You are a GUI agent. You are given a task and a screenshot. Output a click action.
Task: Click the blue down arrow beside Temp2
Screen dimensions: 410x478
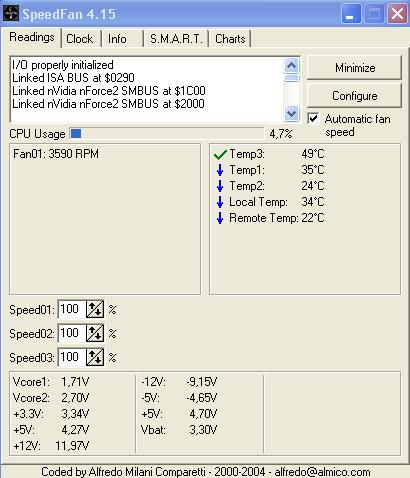pos(220,186)
